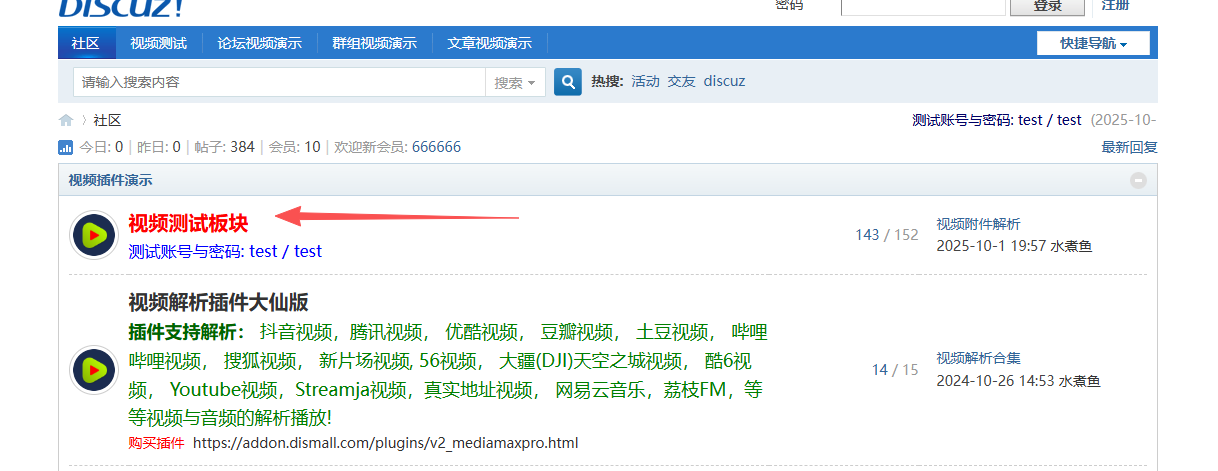Screen dimensions: 1218x471
Task: Click the 视频解析插件大仙版 forum play icon
Action: [x=94, y=369]
